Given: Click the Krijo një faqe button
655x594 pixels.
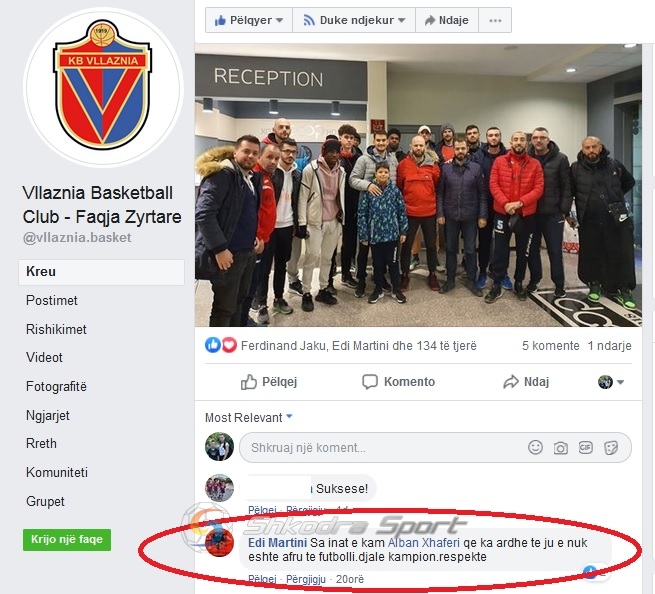Looking at the screenshot, I should pyautogui.click(x=67, y=539).
